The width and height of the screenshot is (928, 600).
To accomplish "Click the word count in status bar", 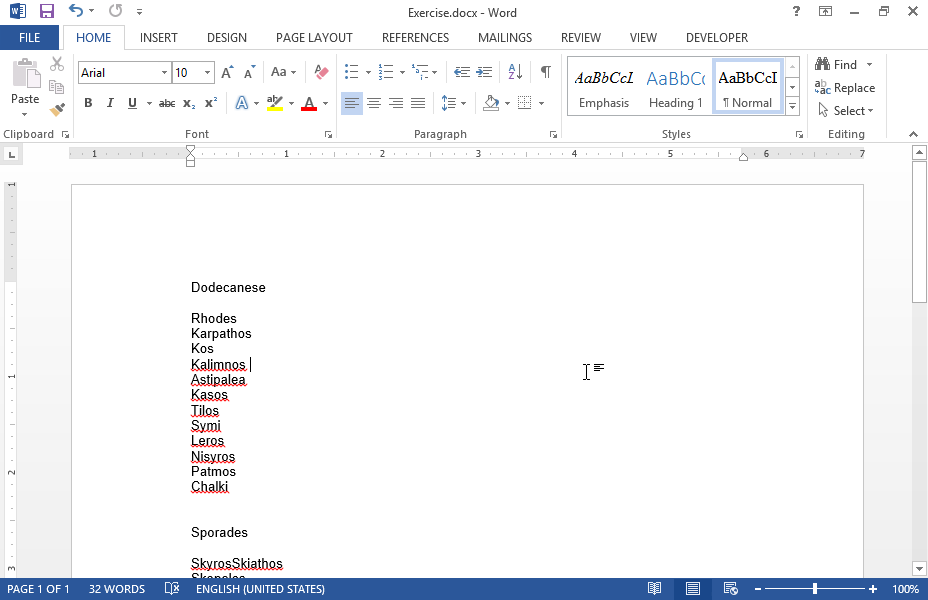I will tap(117, 589).
